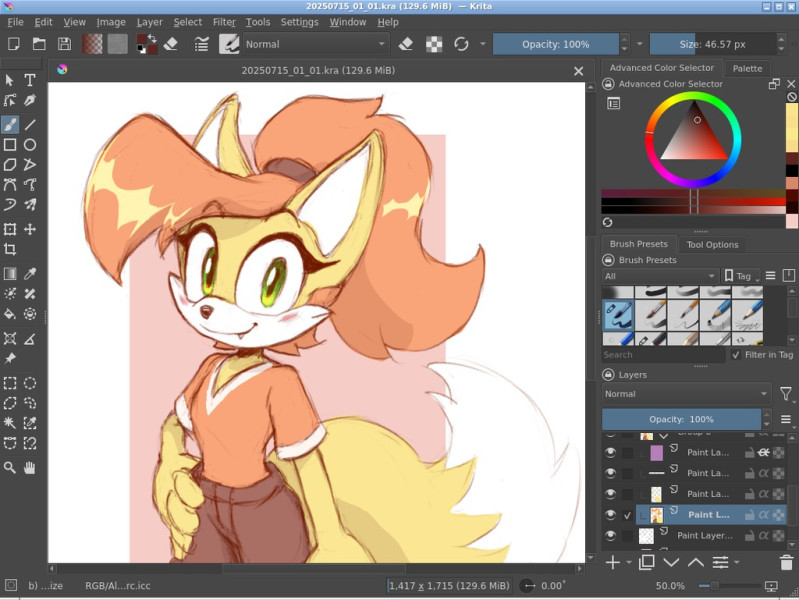Open the 'All' brush tag dropdown
Viewport: 799px width, 600px height.
coord(660,276)
